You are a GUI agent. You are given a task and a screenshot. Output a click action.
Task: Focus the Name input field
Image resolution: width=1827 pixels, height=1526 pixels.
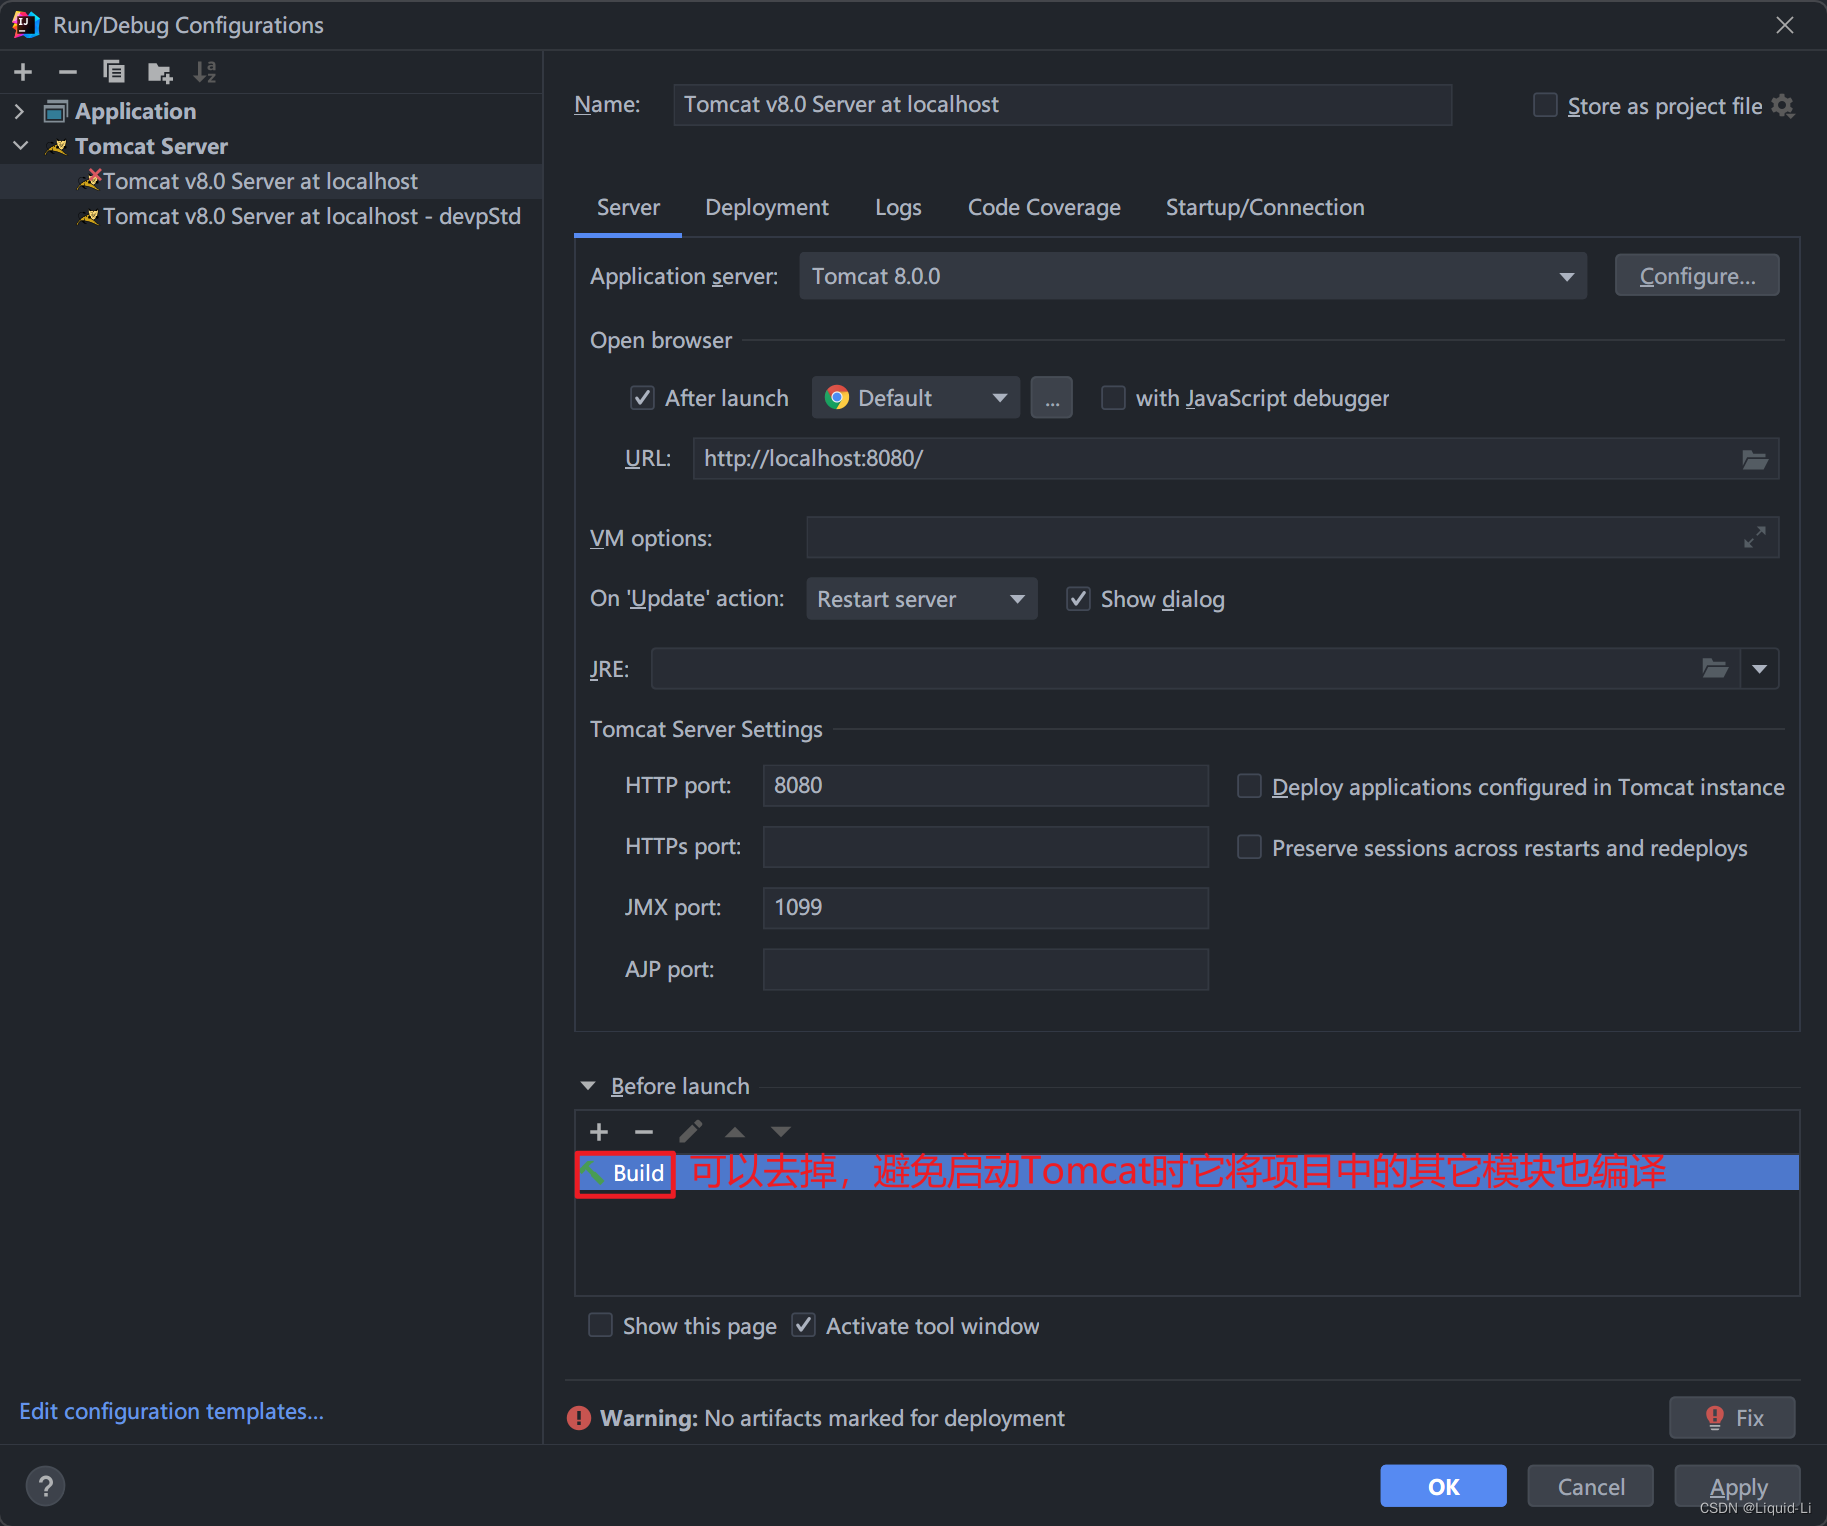coord(1062,105)
